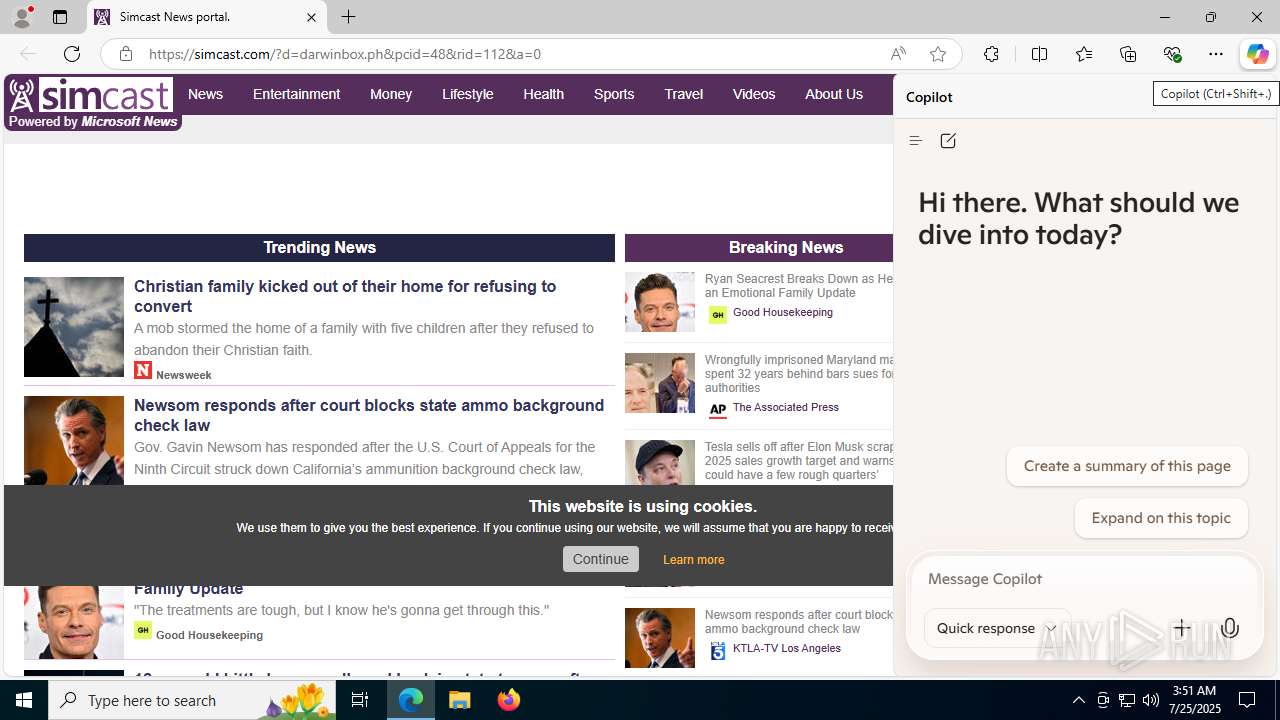Click Copilot add attachment plus icon
The height and width of the screenshot is (720, 1280).
tap(1182, 628)
